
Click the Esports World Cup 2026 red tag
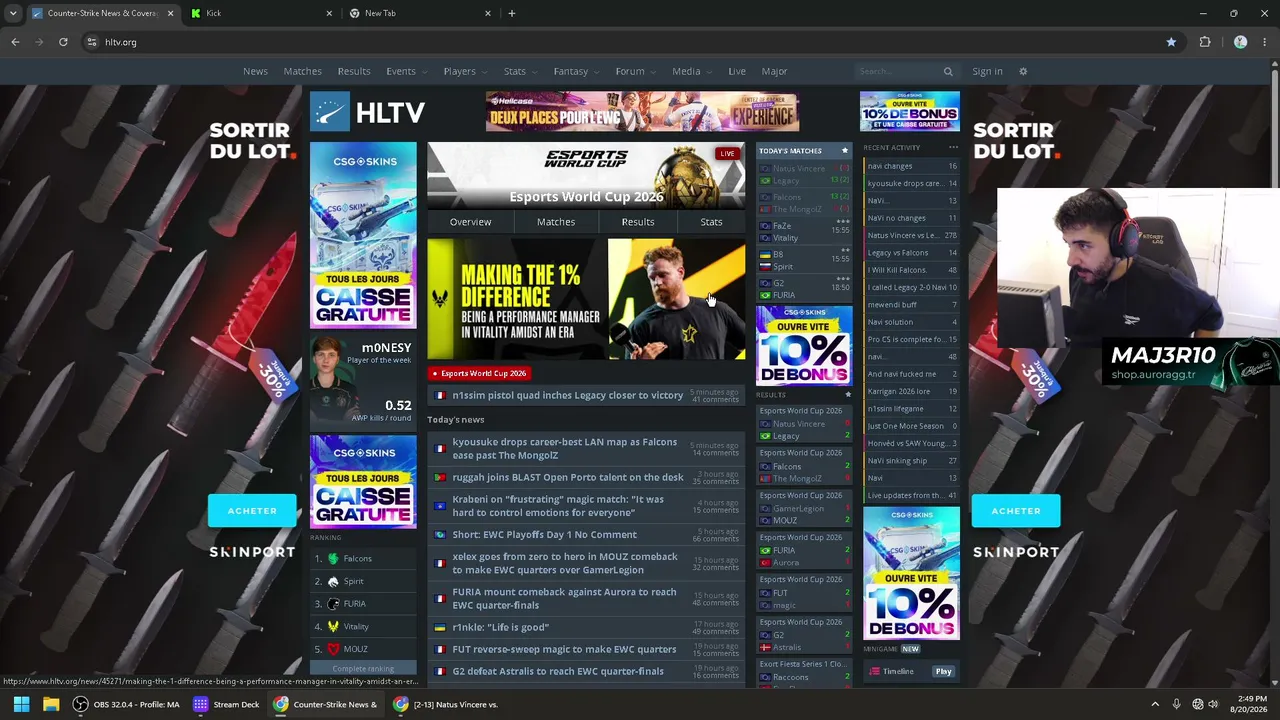click(x=478, y=373)
